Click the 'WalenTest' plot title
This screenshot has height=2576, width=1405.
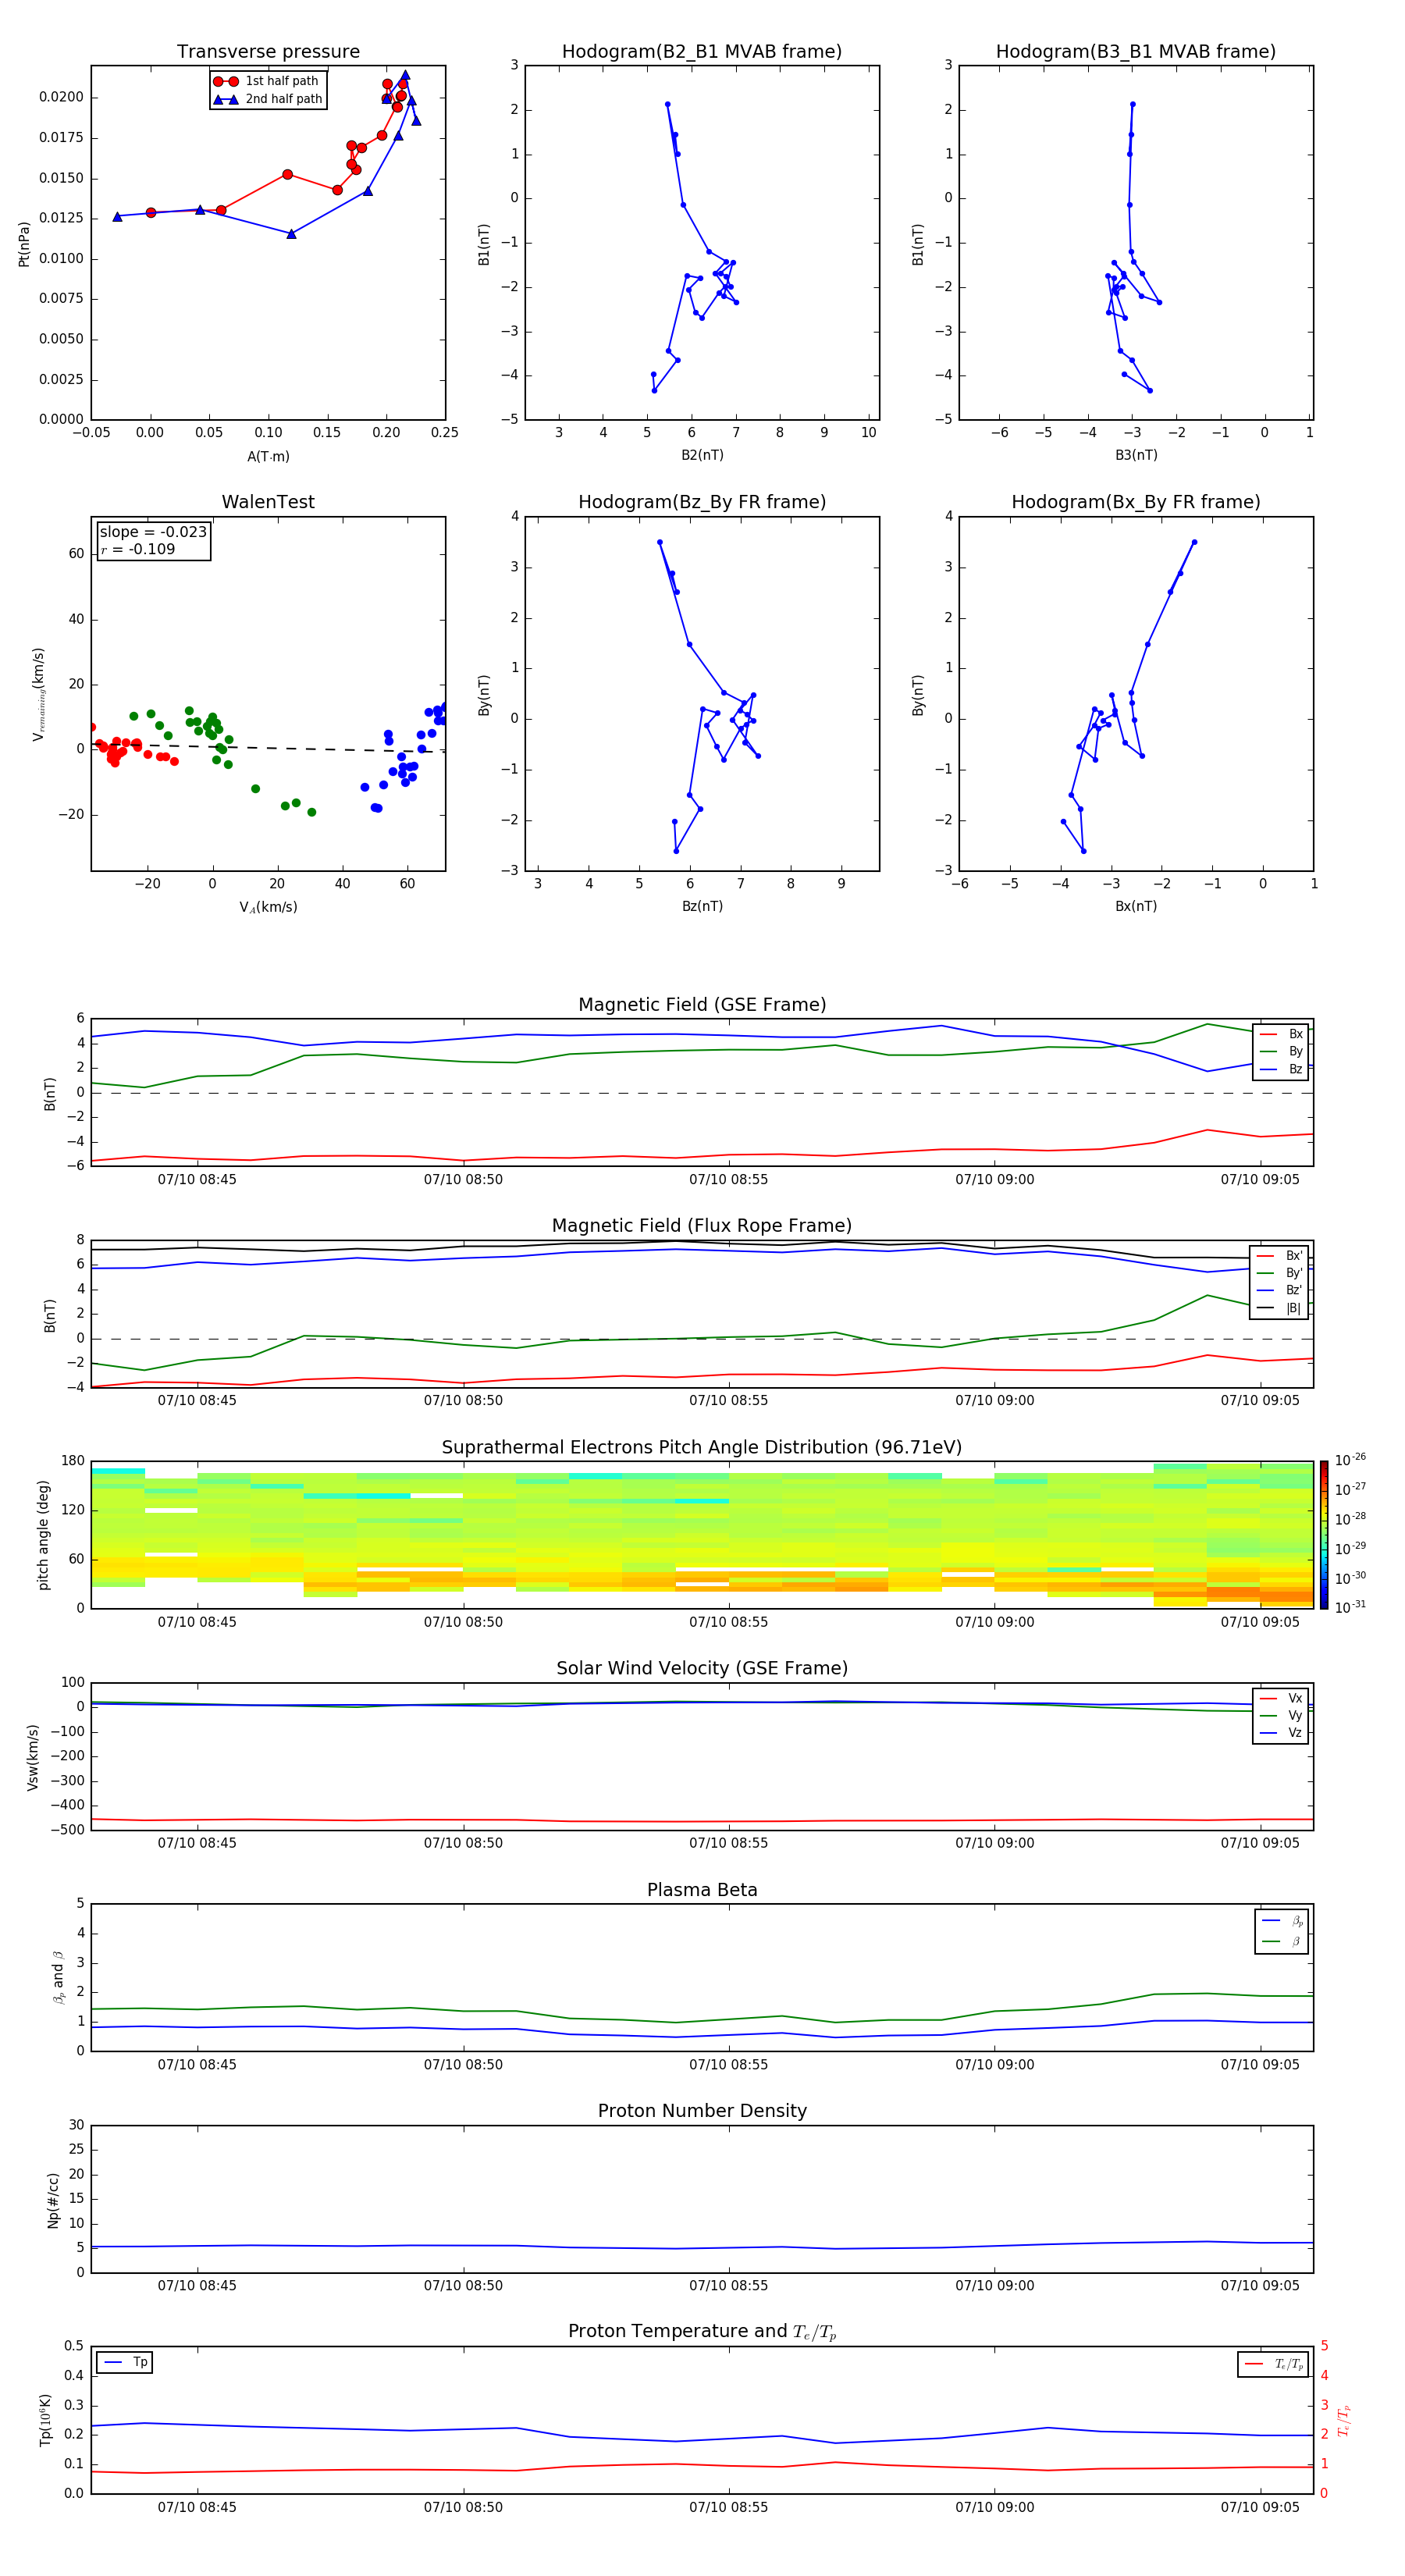tap(268, 502)
